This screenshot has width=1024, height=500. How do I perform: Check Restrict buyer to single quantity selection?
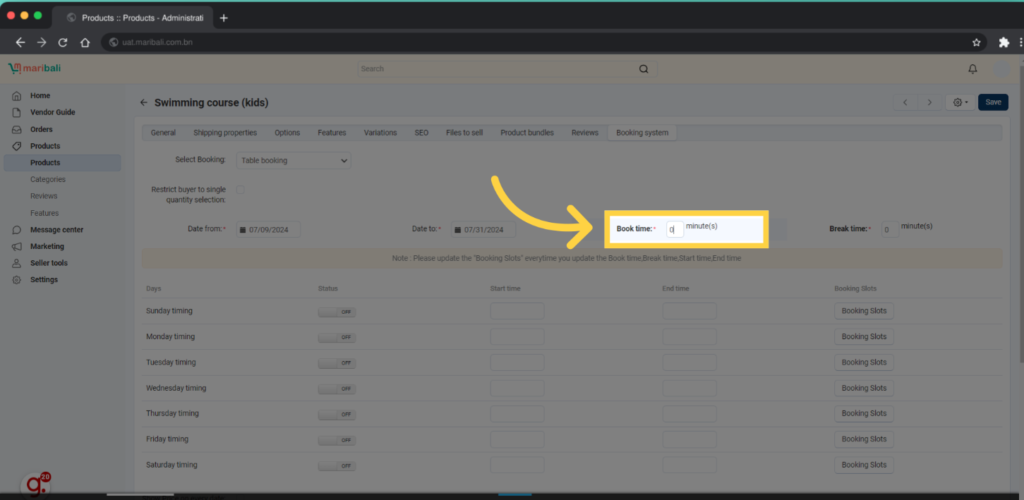coord(240,190)
